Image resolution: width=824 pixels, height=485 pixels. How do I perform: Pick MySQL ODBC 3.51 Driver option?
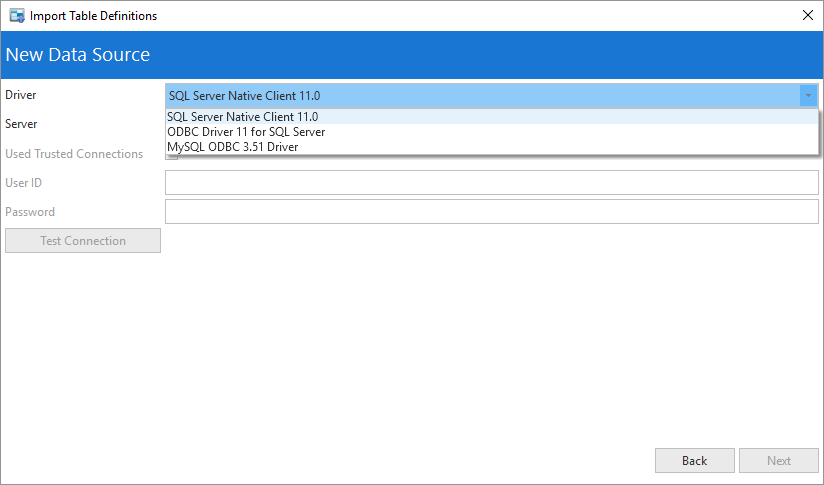pos(492,147)
